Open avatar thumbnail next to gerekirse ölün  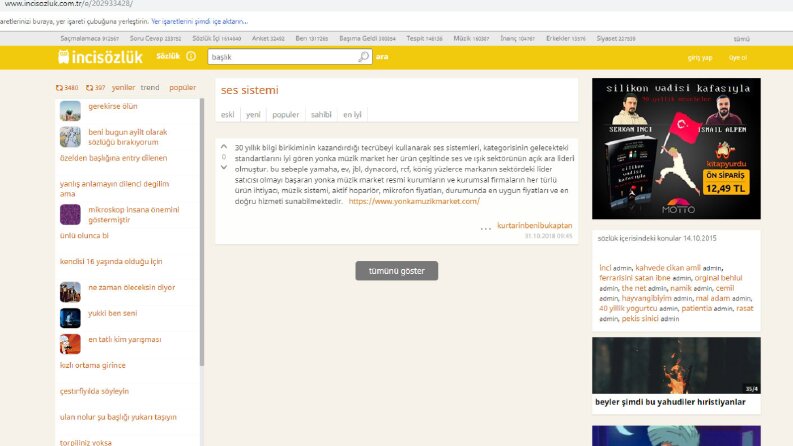[70, 111]
